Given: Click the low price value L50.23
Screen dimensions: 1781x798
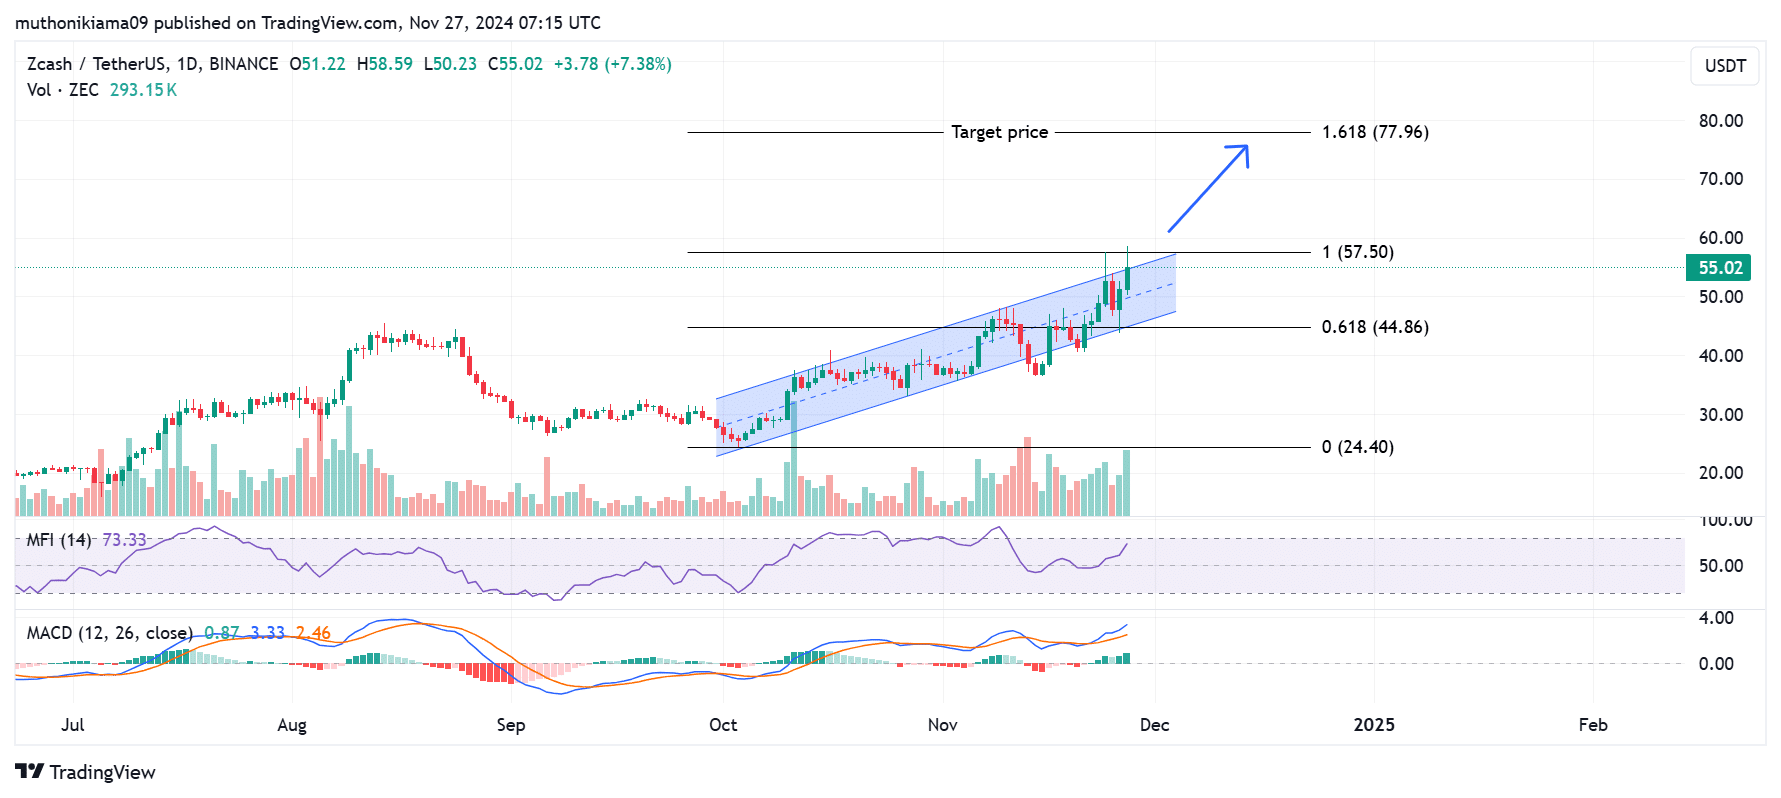Looking at the screenshot, I should tap(450, 64).
